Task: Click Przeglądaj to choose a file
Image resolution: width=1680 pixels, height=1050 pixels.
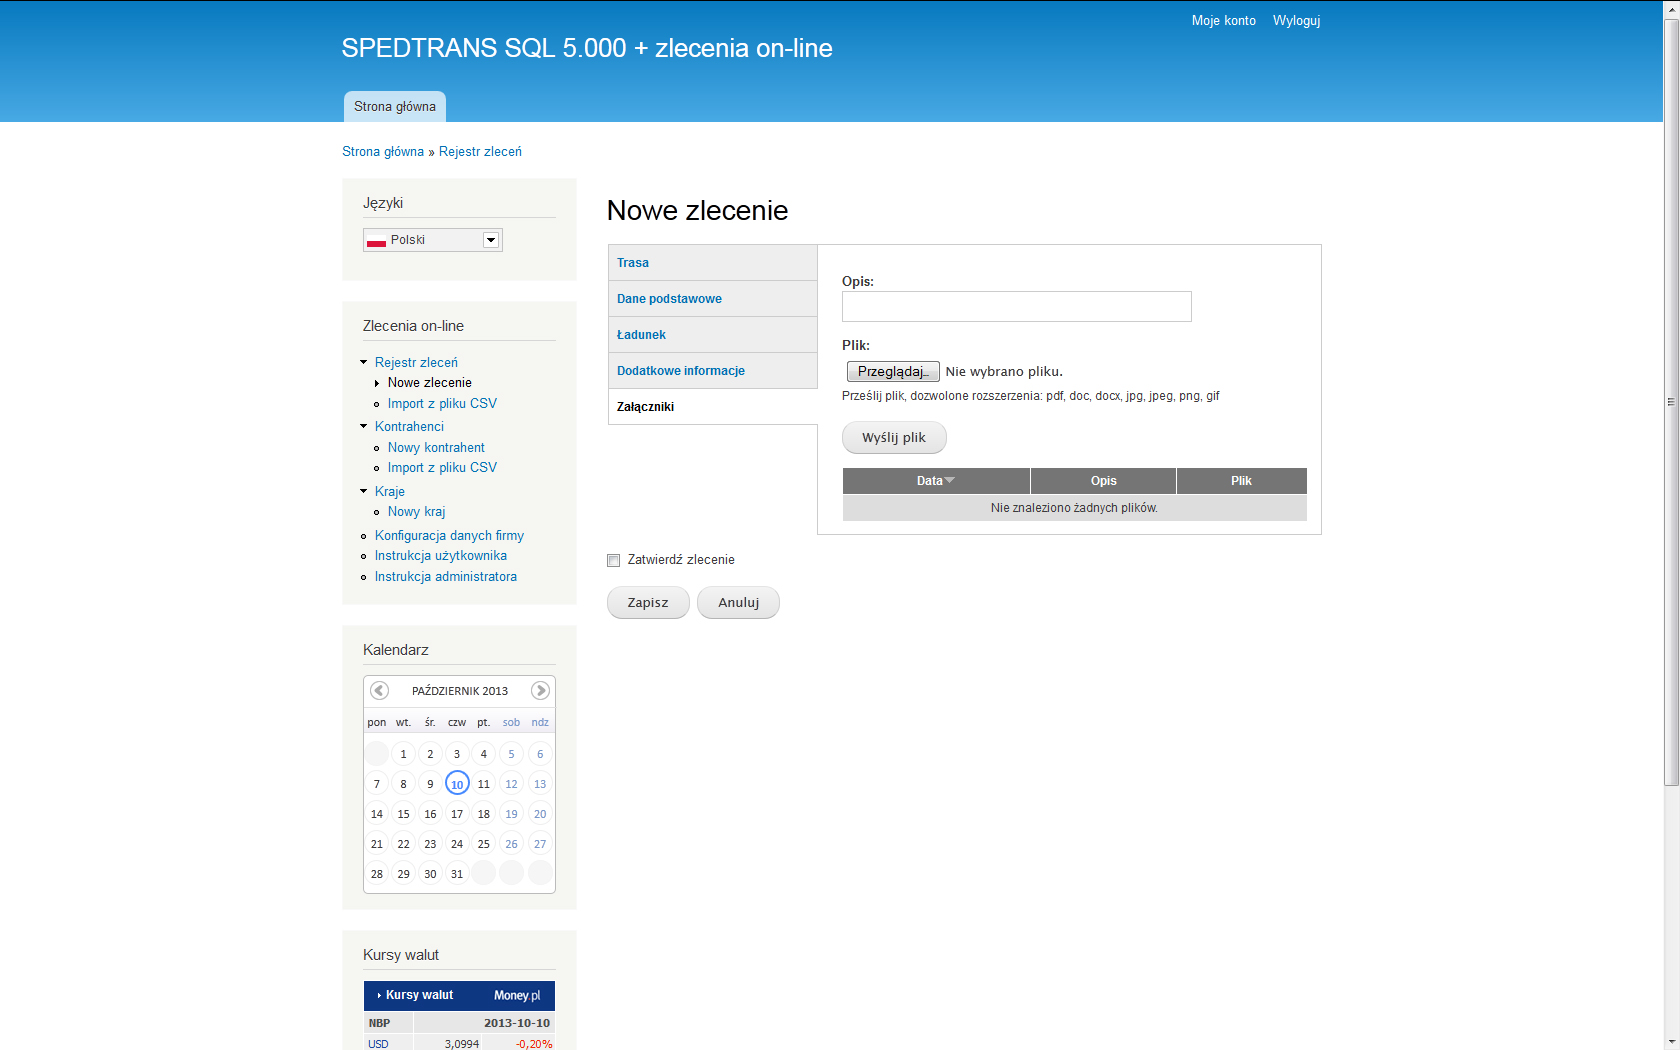Action: (x=893, y=371)
